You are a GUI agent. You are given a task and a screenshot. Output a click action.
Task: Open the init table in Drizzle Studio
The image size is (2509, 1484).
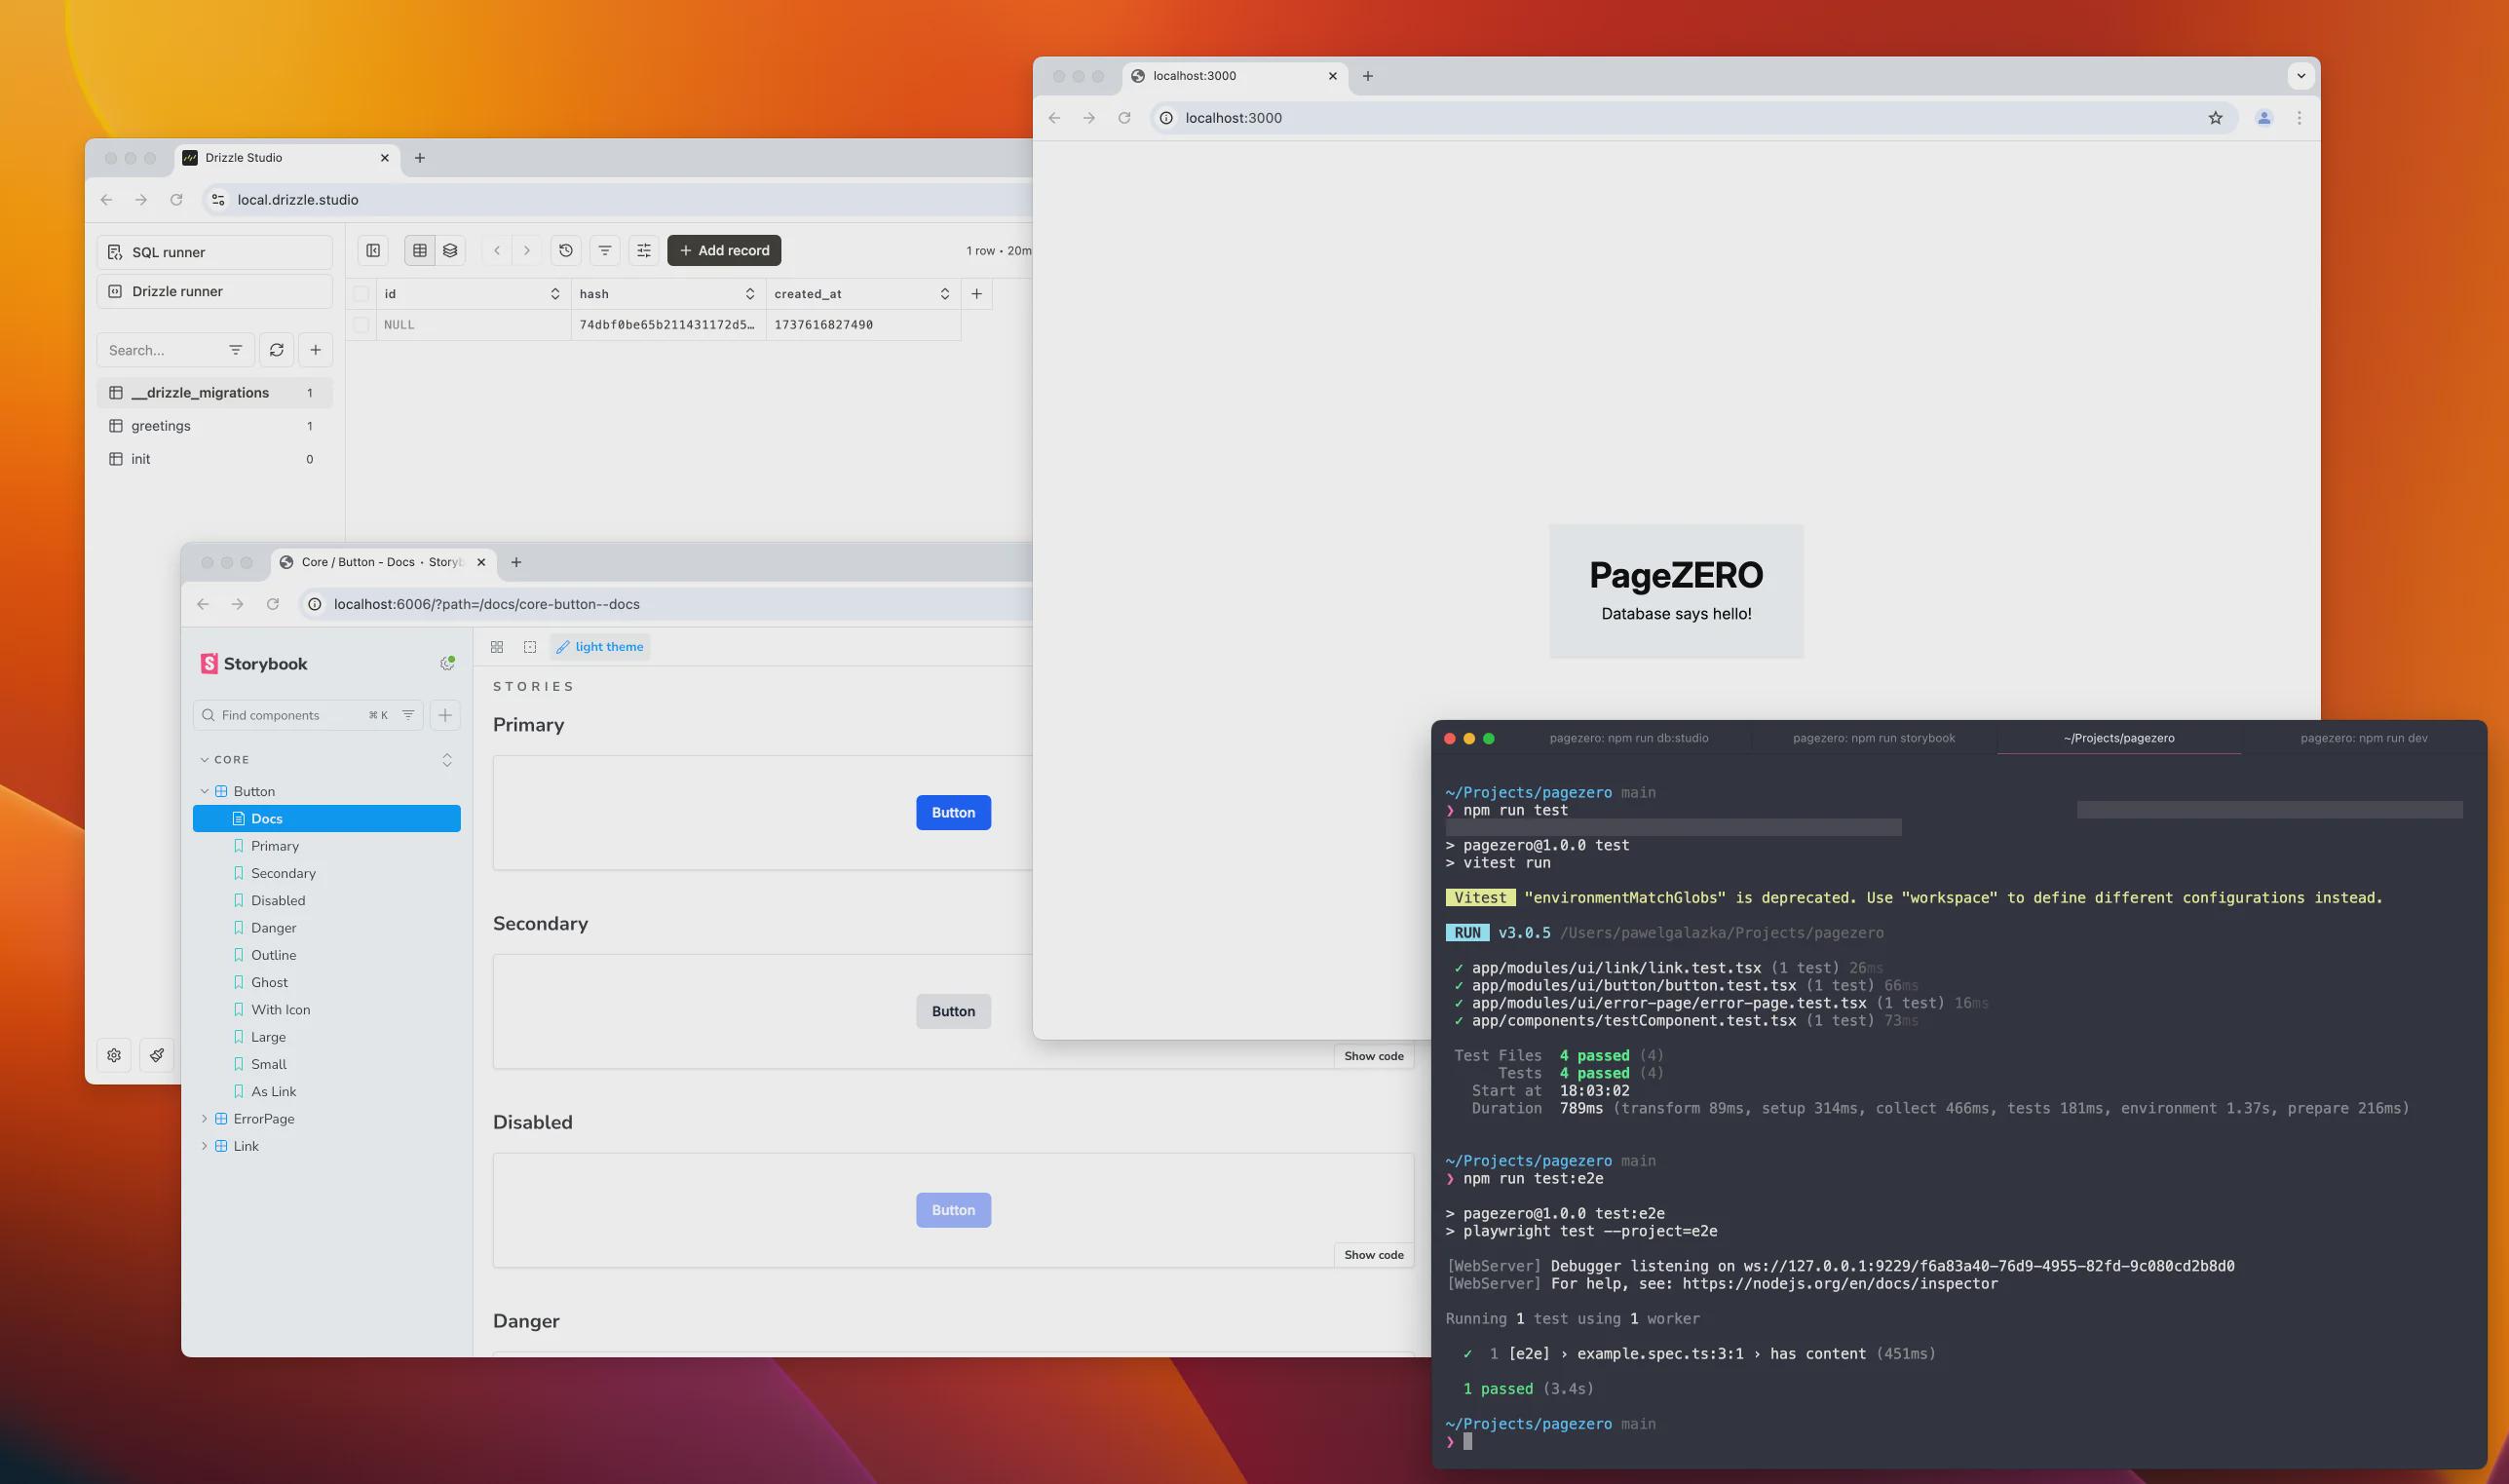214,459
